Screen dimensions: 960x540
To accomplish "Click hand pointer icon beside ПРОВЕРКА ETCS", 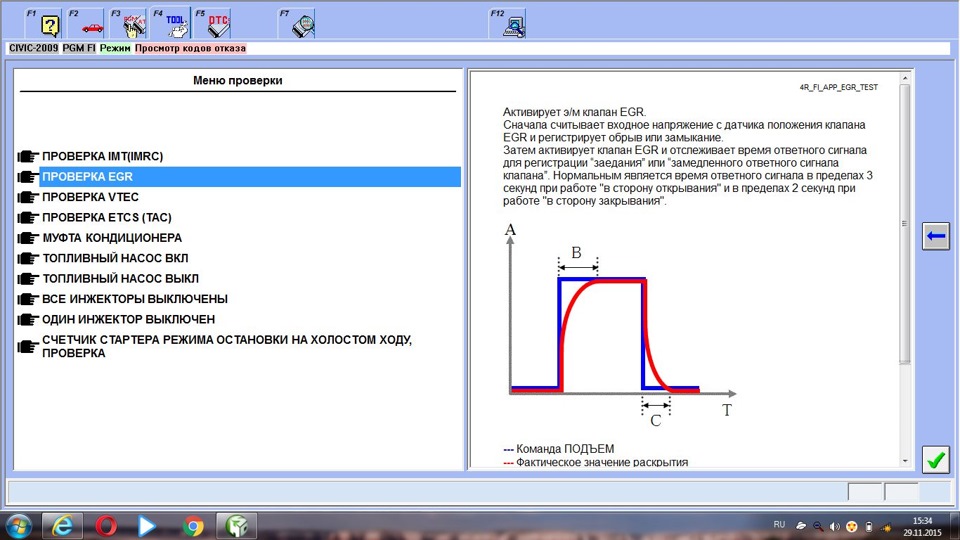I will (x=28, y=218).
